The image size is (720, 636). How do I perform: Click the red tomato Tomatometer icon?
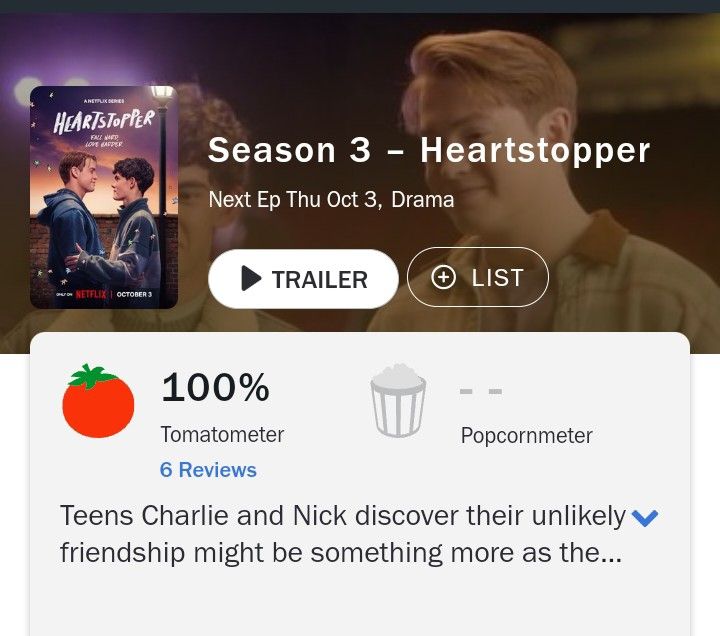point(98,401)
